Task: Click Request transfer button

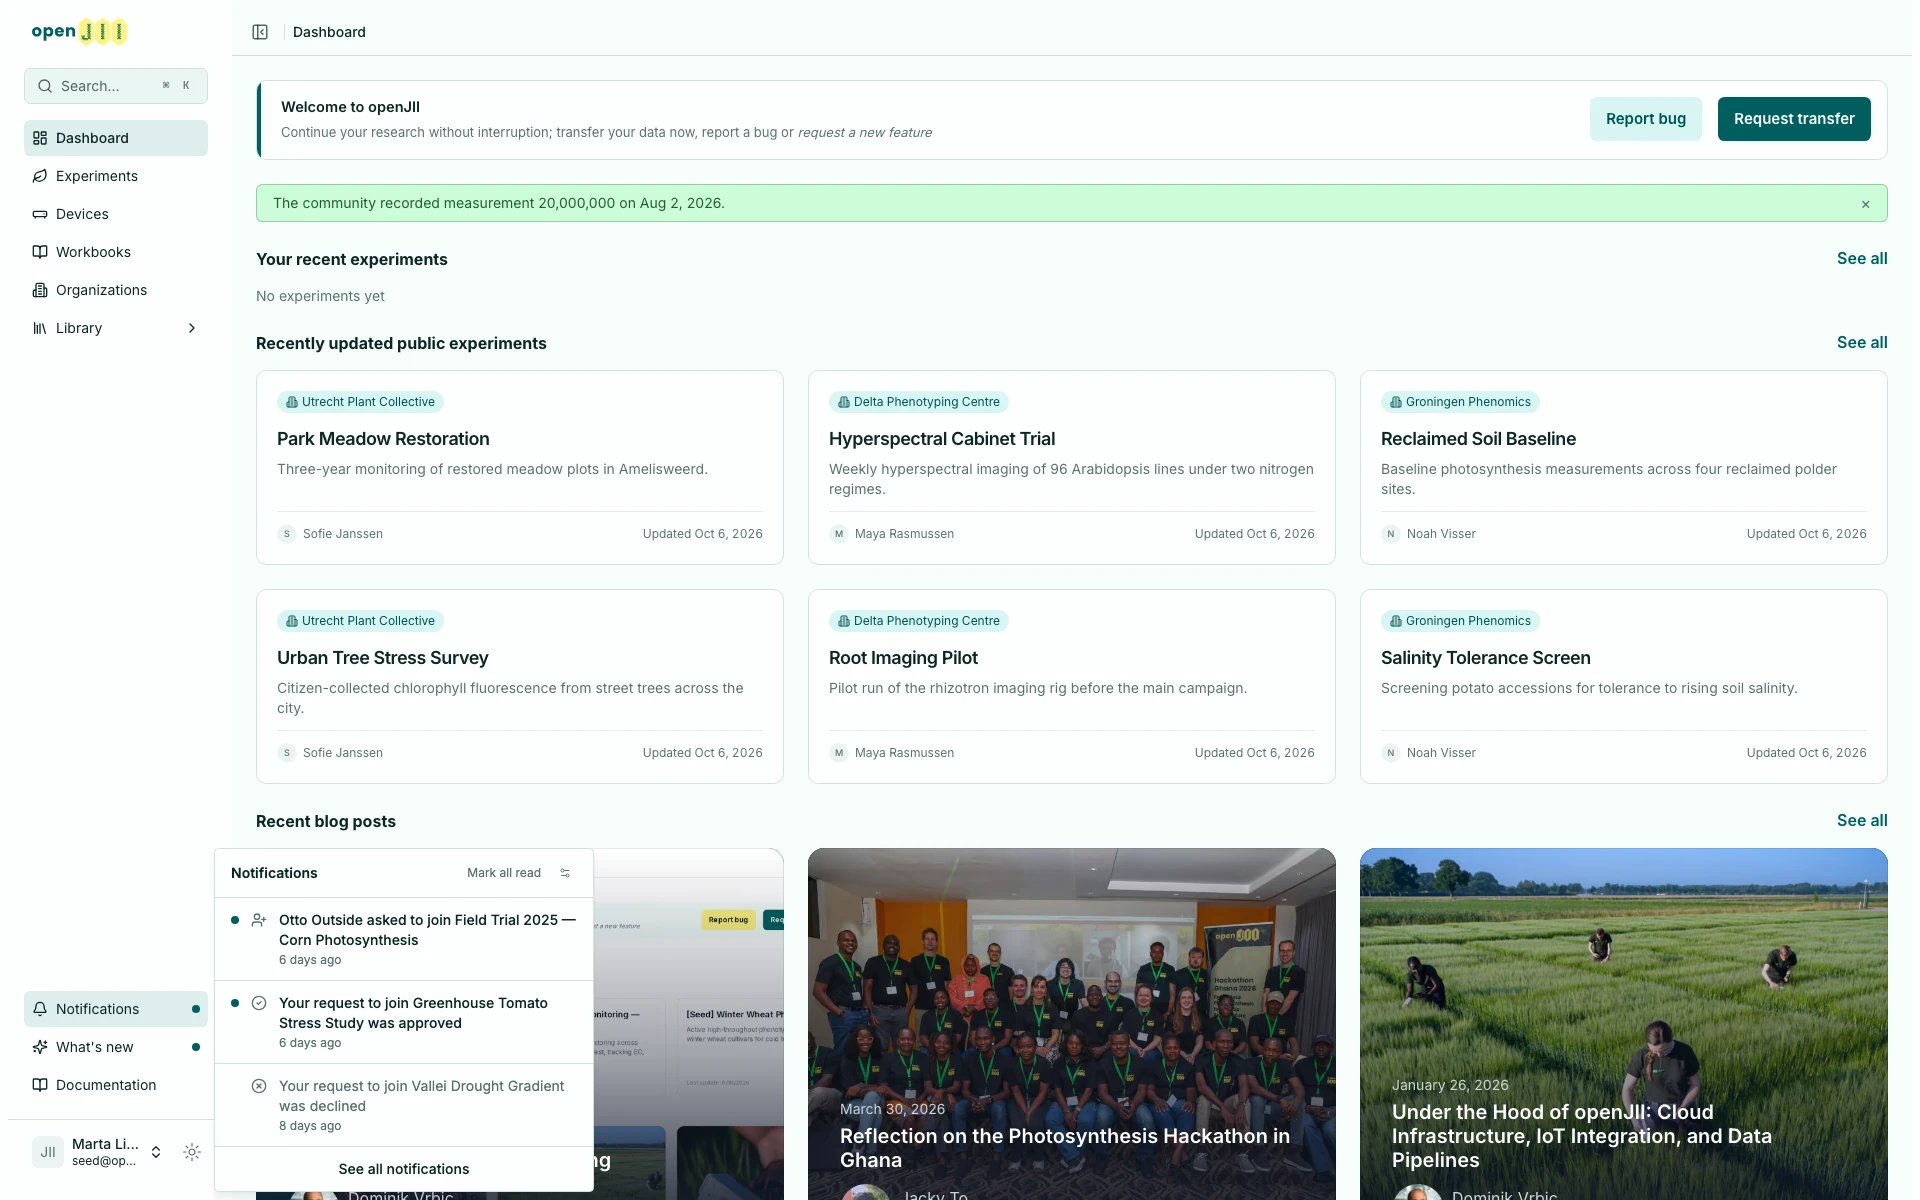Action: click(1794, 119)
